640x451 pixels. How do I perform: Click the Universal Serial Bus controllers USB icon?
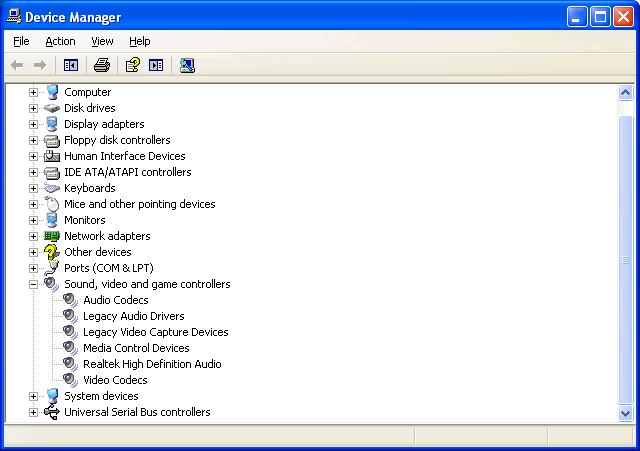tap(52, 412)
